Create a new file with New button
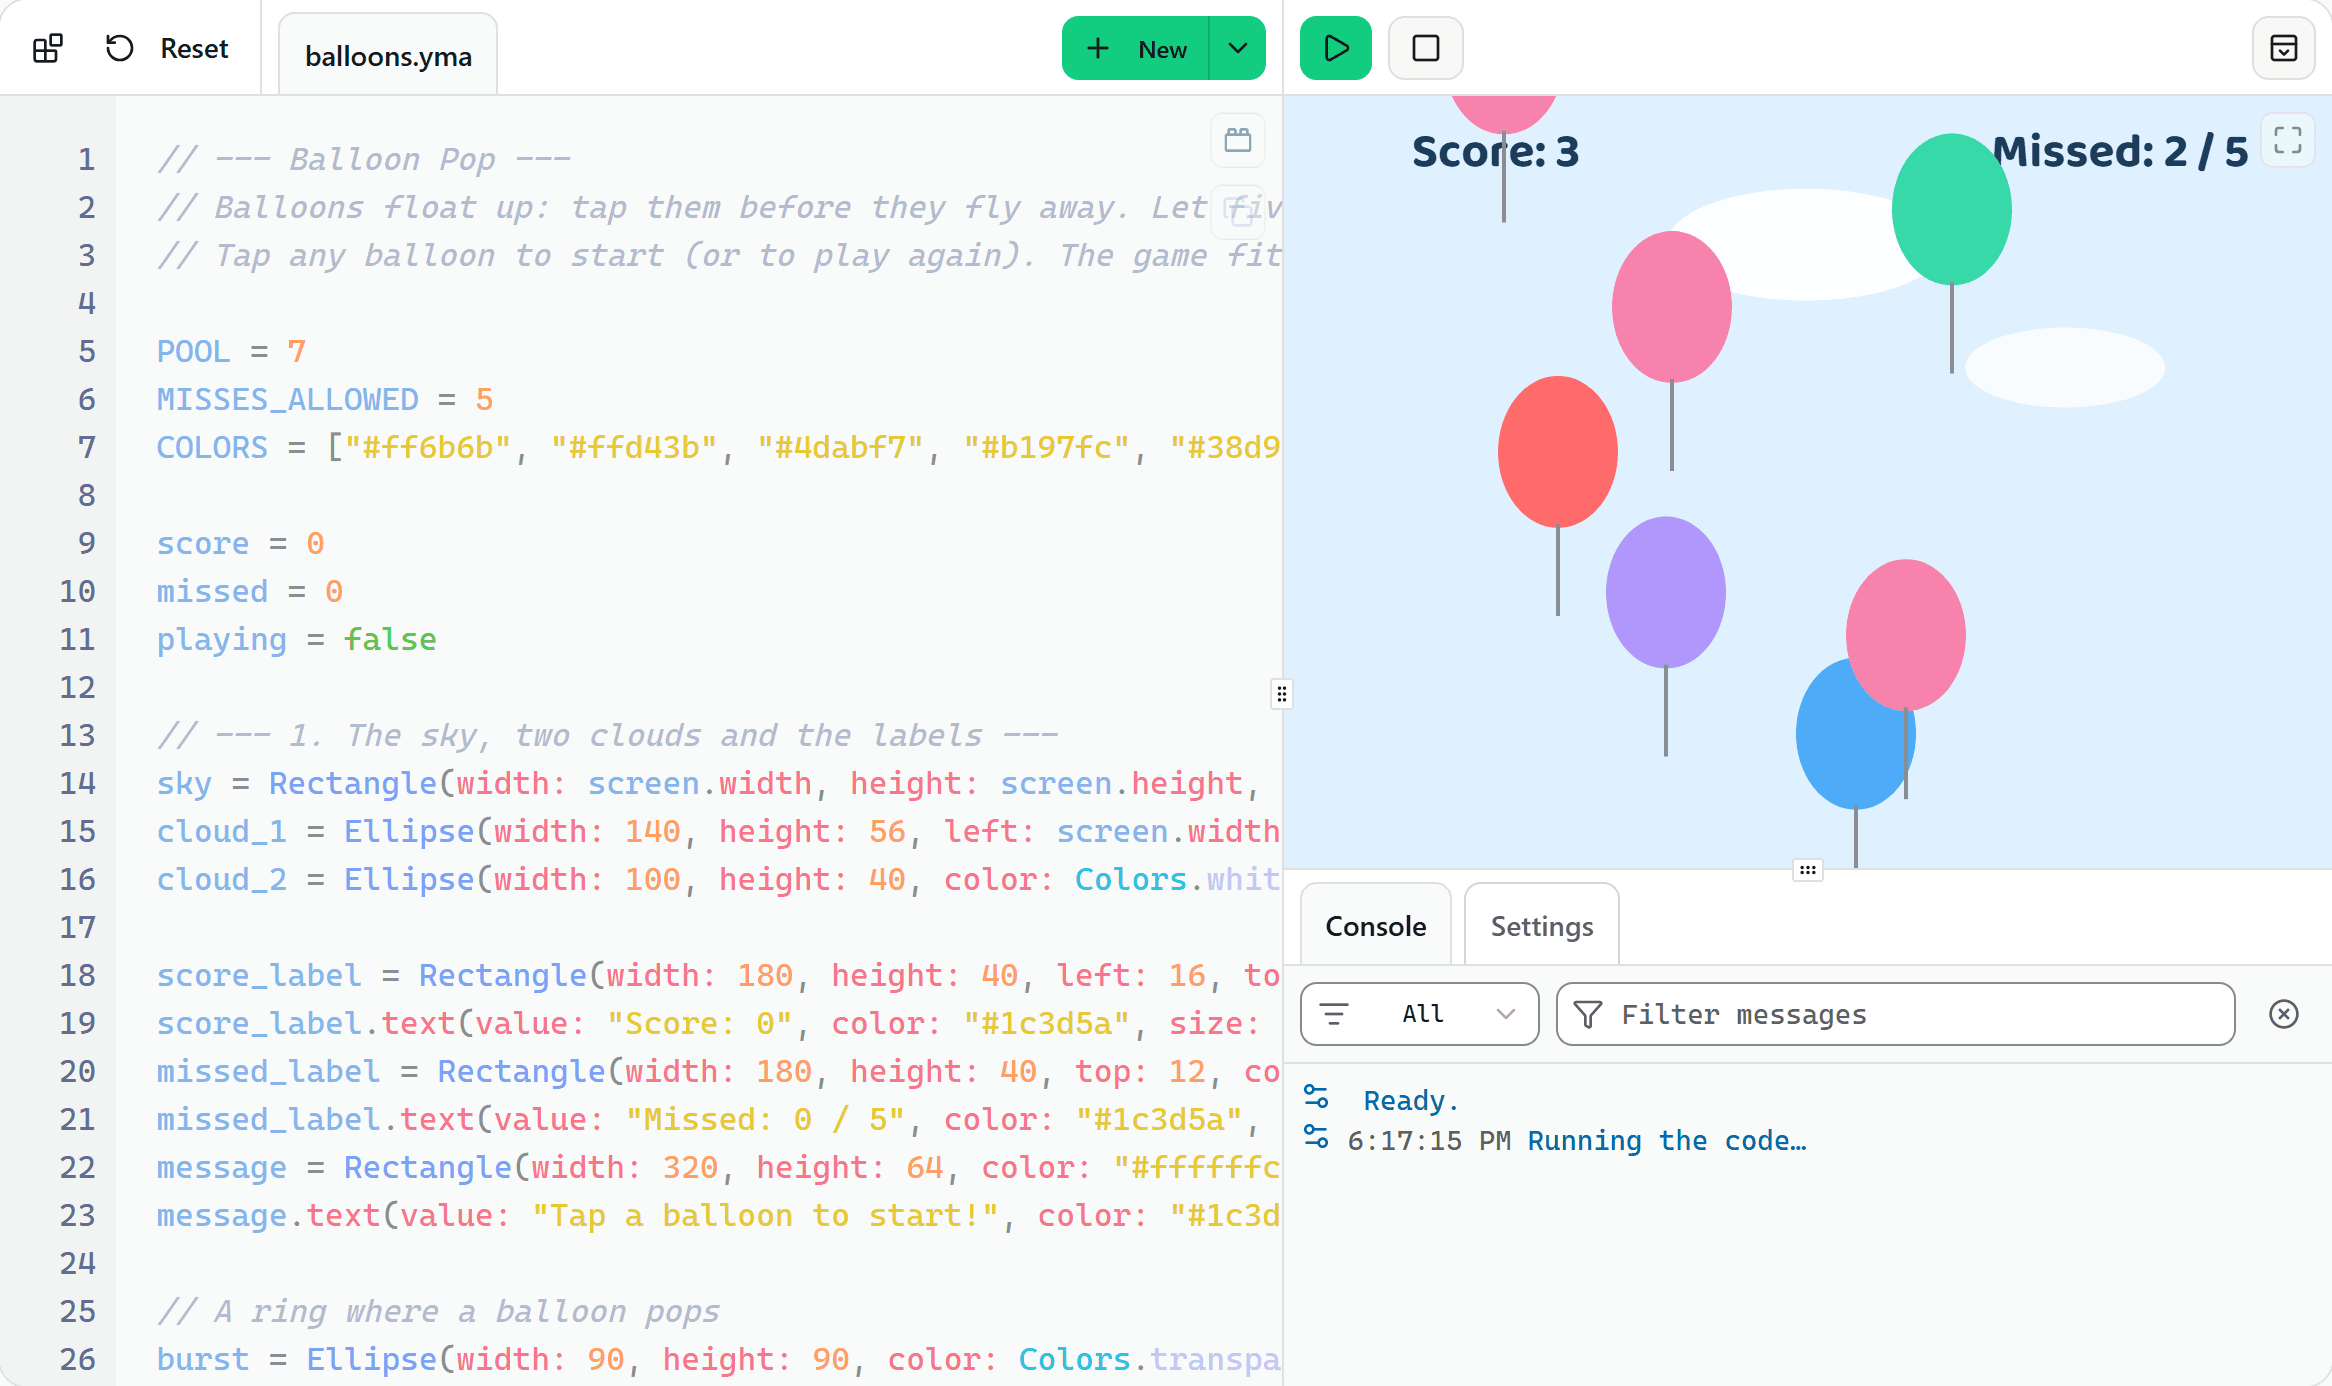2332x1386 pixels. click(1136, 48)
